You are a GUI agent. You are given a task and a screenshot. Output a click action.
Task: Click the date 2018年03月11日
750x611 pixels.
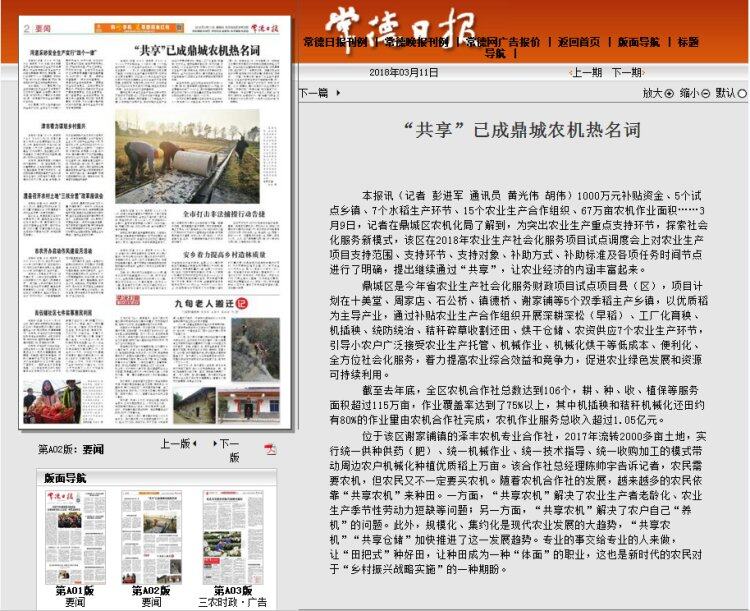pos(404,73)
